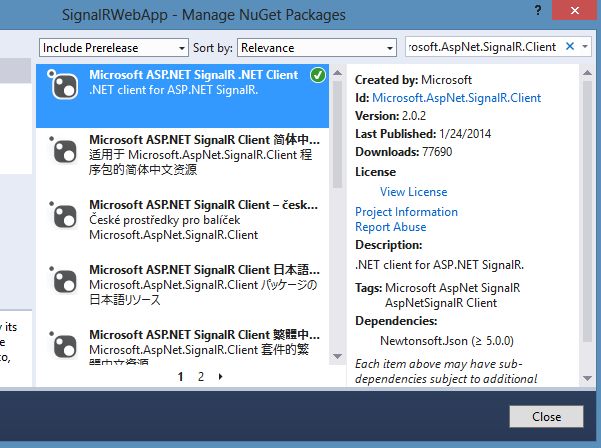This screenshot has width=601, height=448.
Task: Click the Report Abuse link
Action: click(391, 227)
